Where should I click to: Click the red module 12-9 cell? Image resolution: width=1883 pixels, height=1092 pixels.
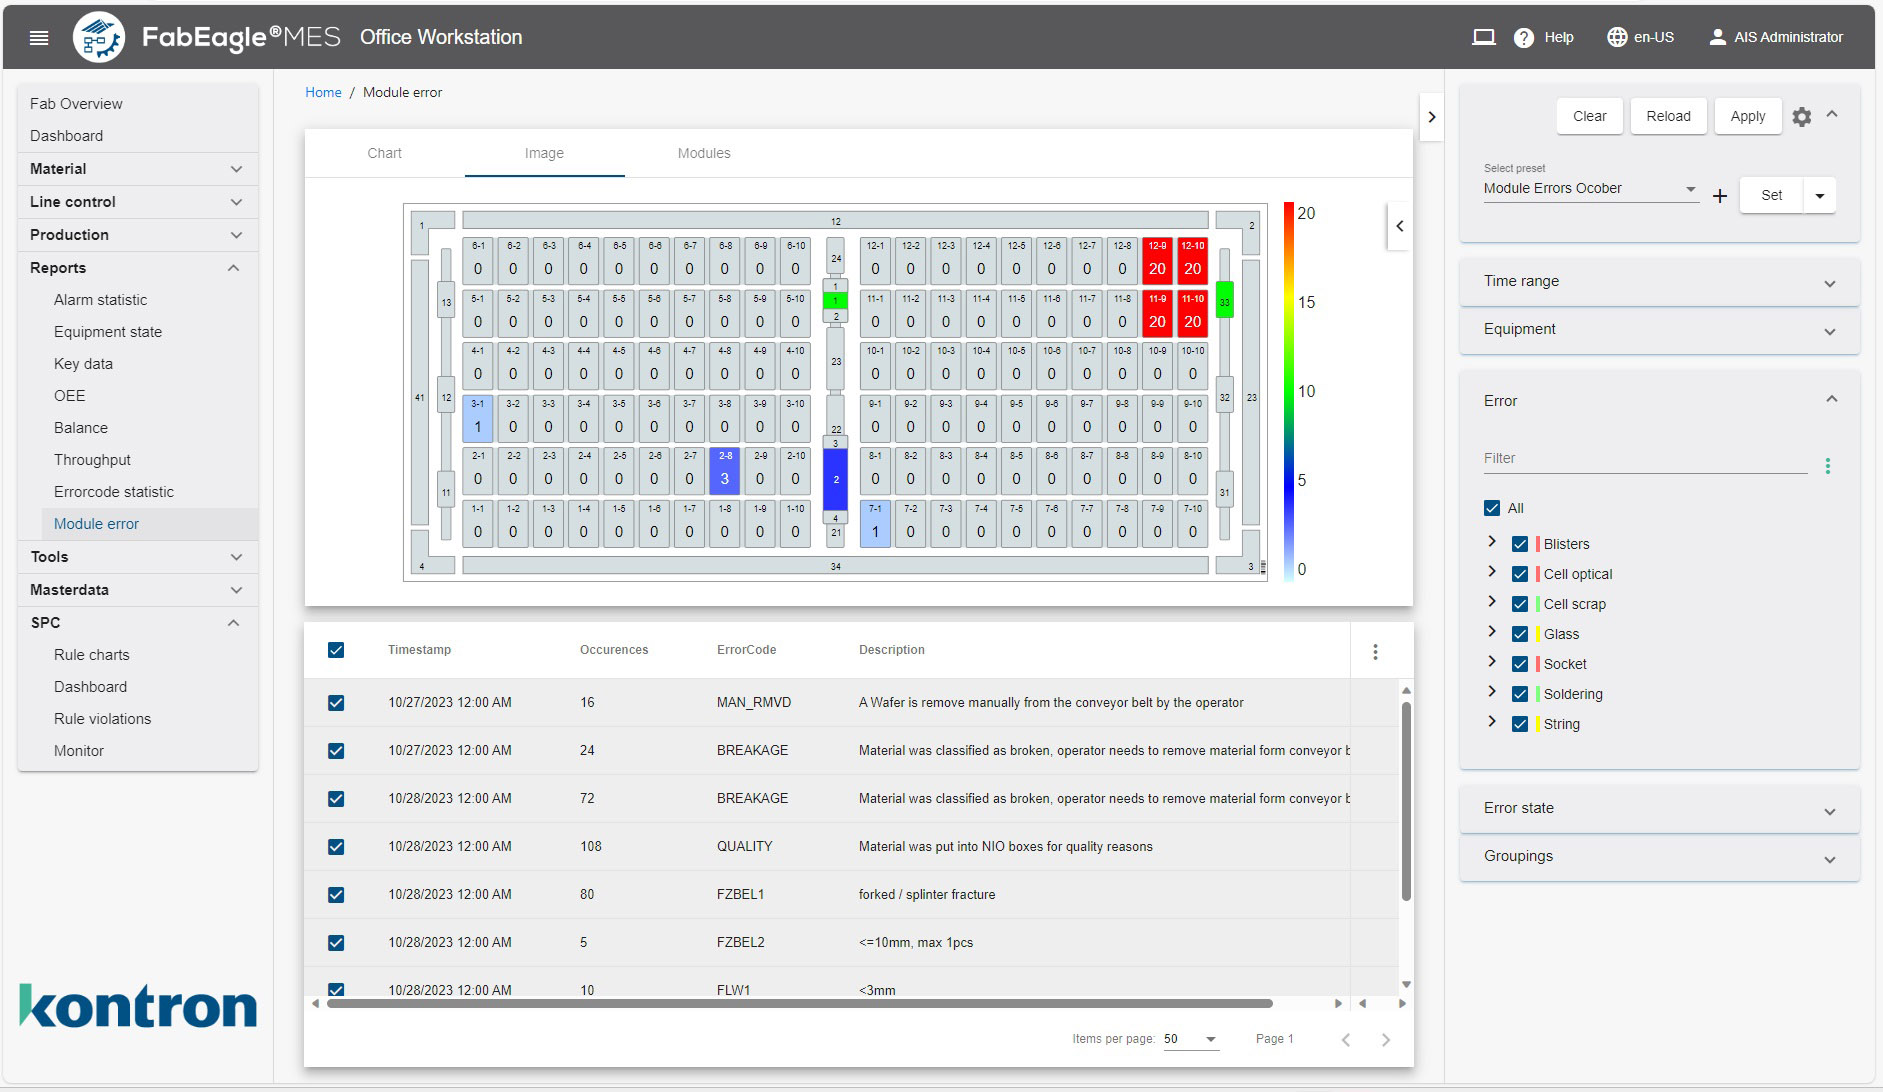coord(1157,261)
